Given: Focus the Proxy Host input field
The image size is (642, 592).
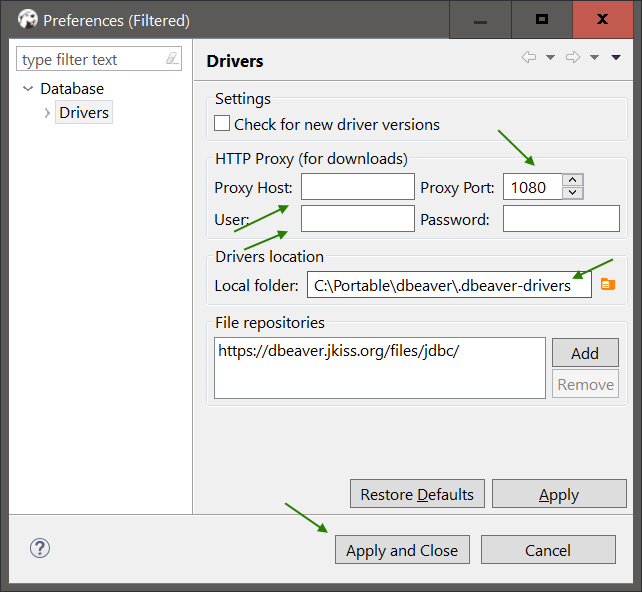Looking at the screenshot, I should 358,187.
